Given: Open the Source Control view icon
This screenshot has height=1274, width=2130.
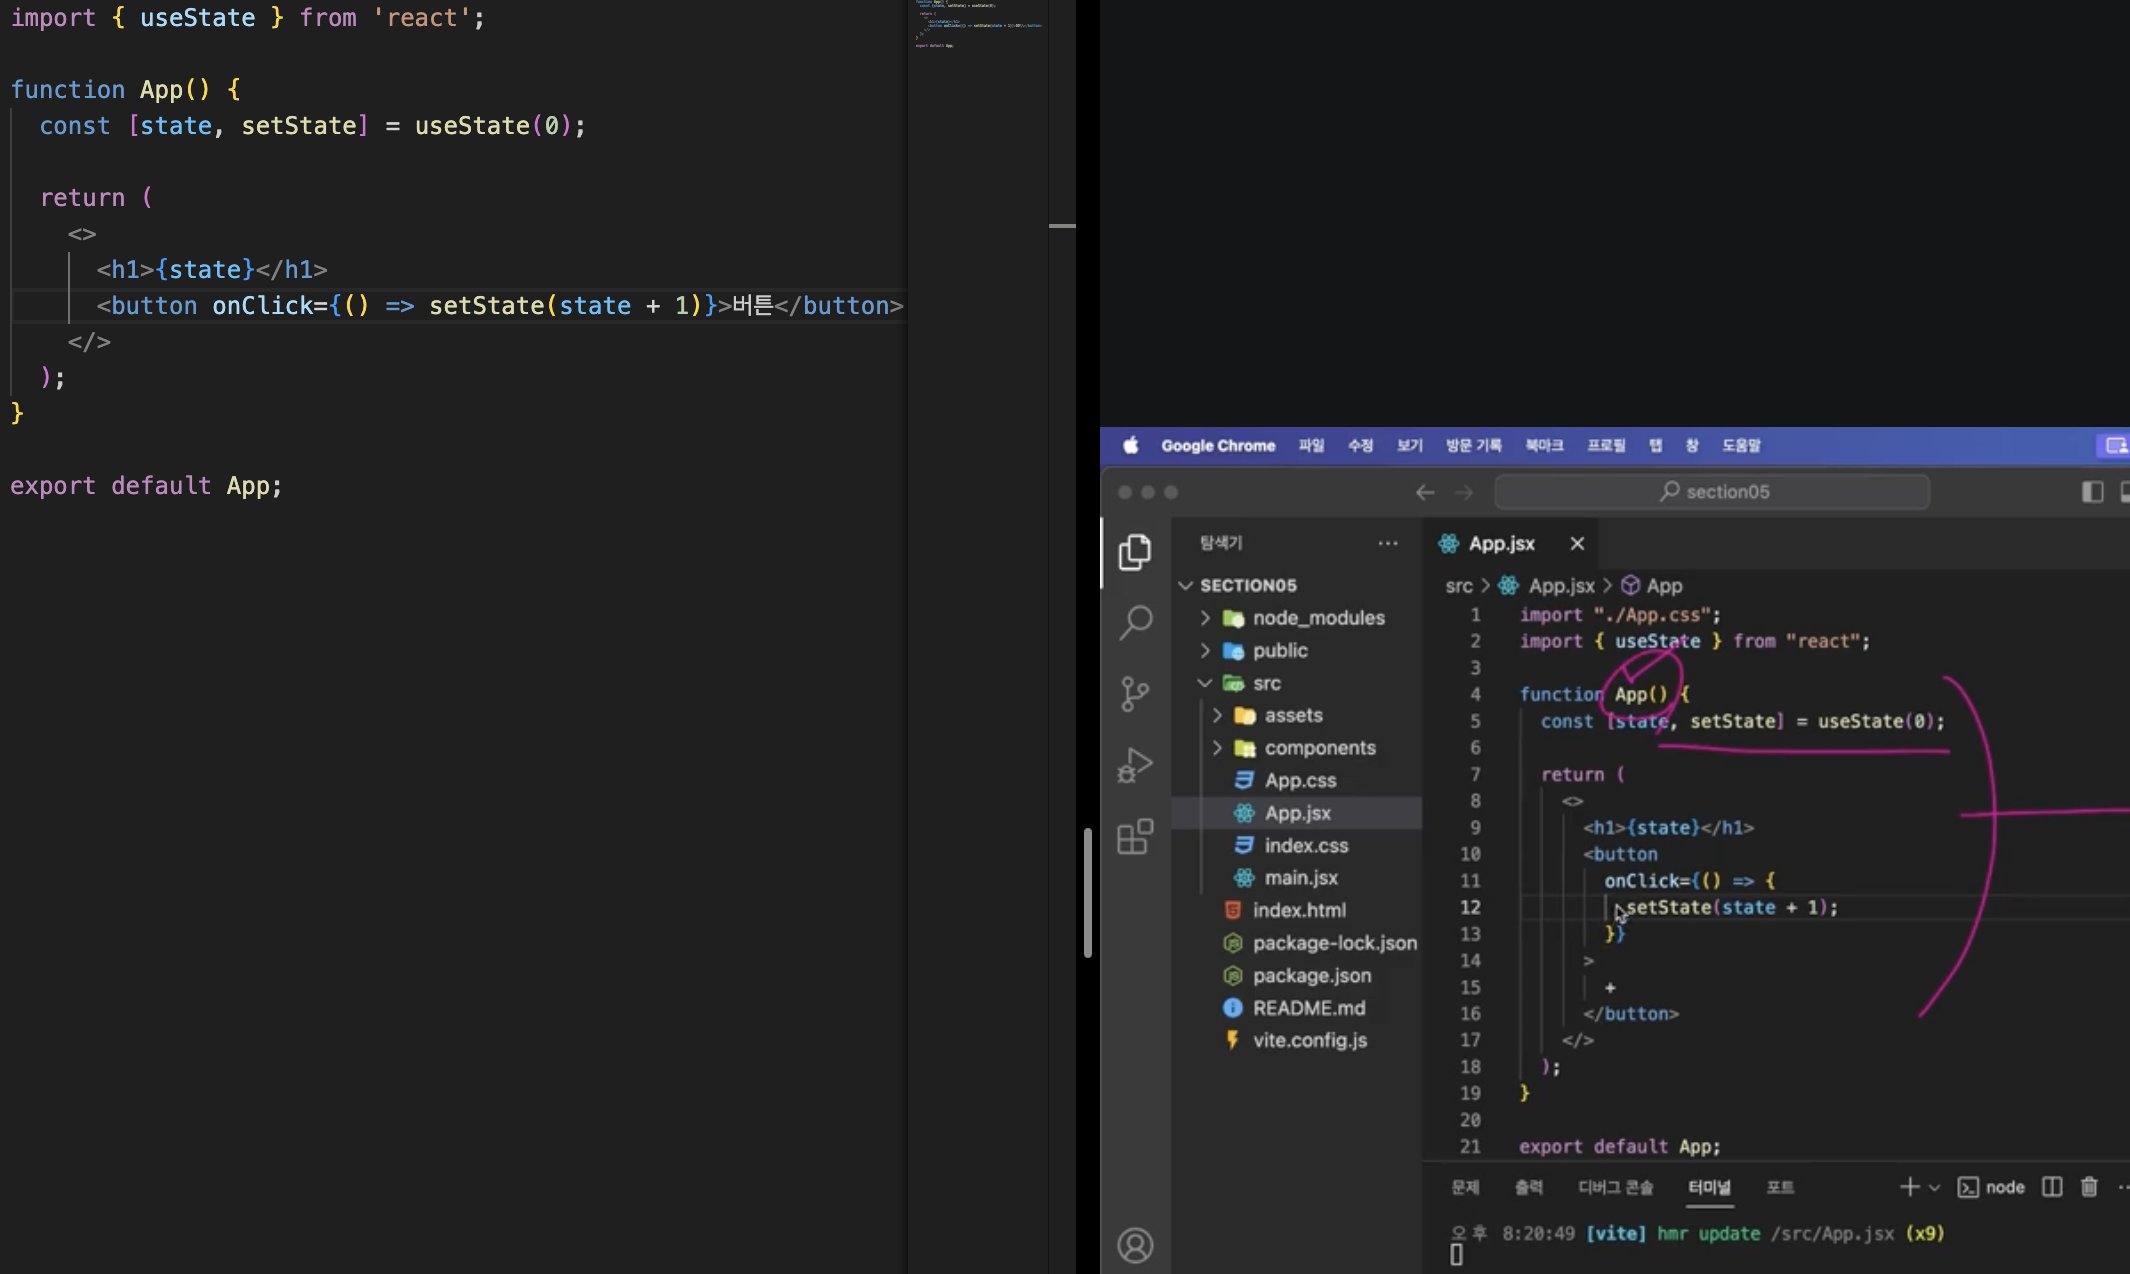Looking at the screenshot, I should 1135,694.
